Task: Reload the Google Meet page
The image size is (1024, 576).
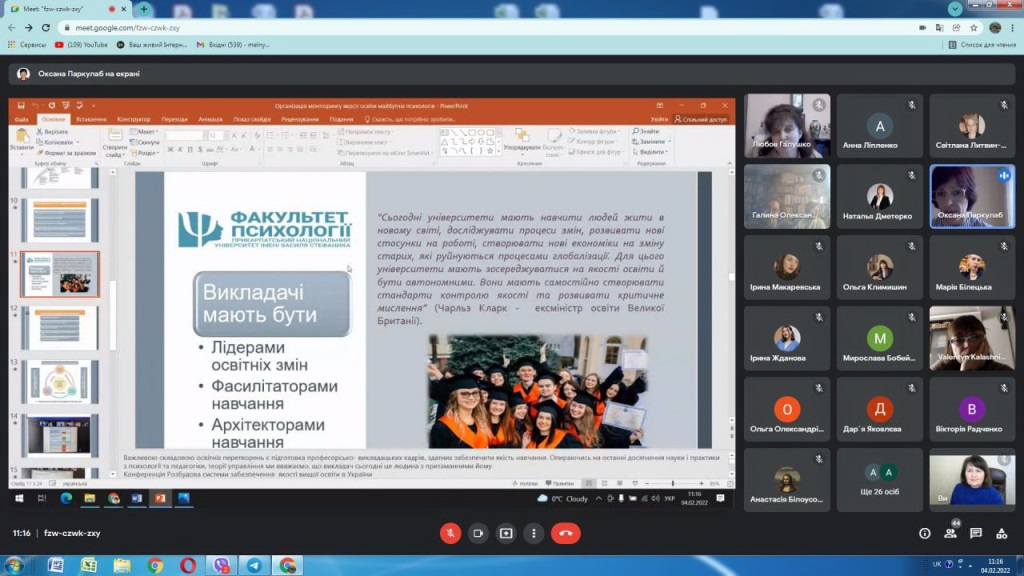Action: pos(46,28)
